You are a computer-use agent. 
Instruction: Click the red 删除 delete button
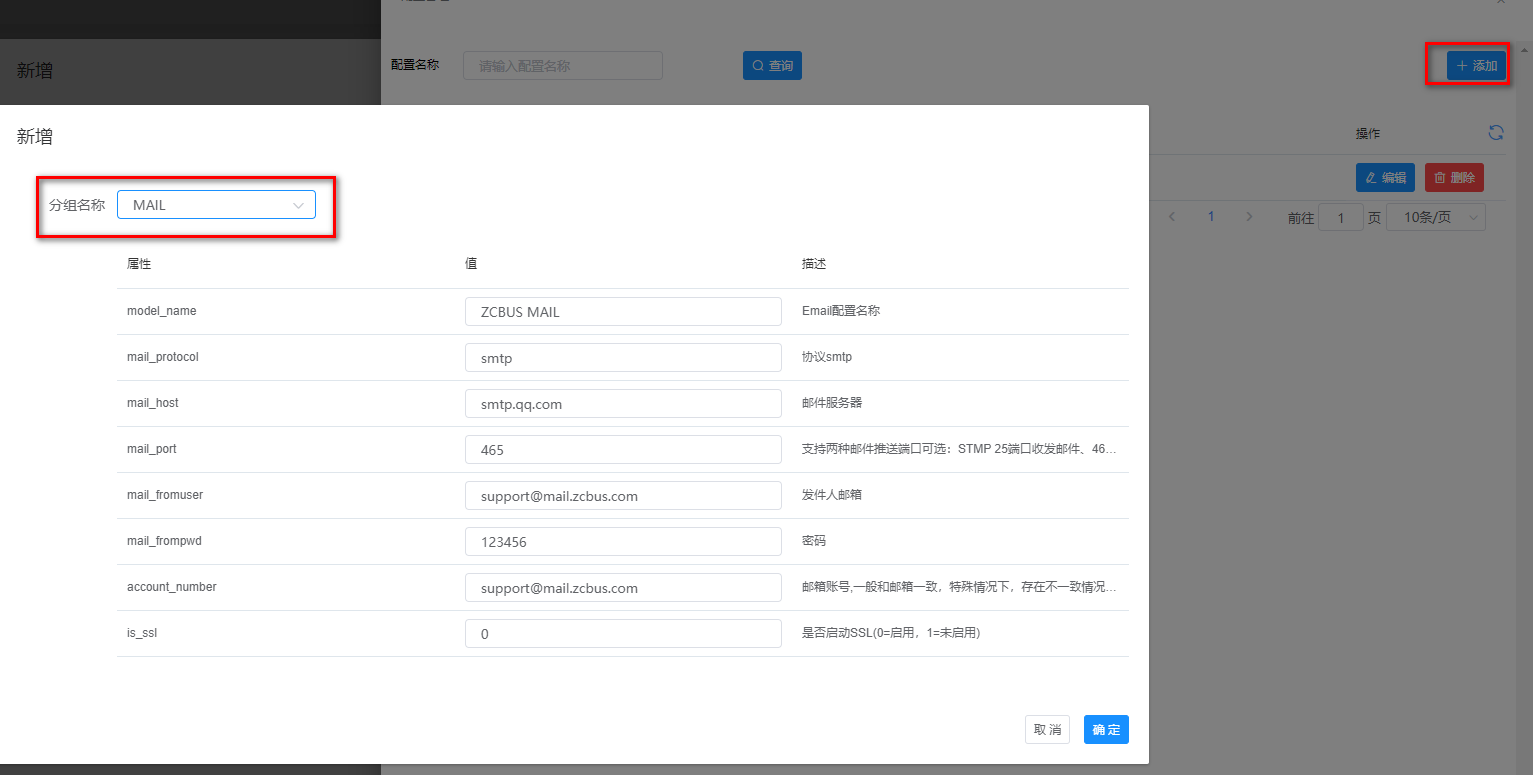[1453, 178]
